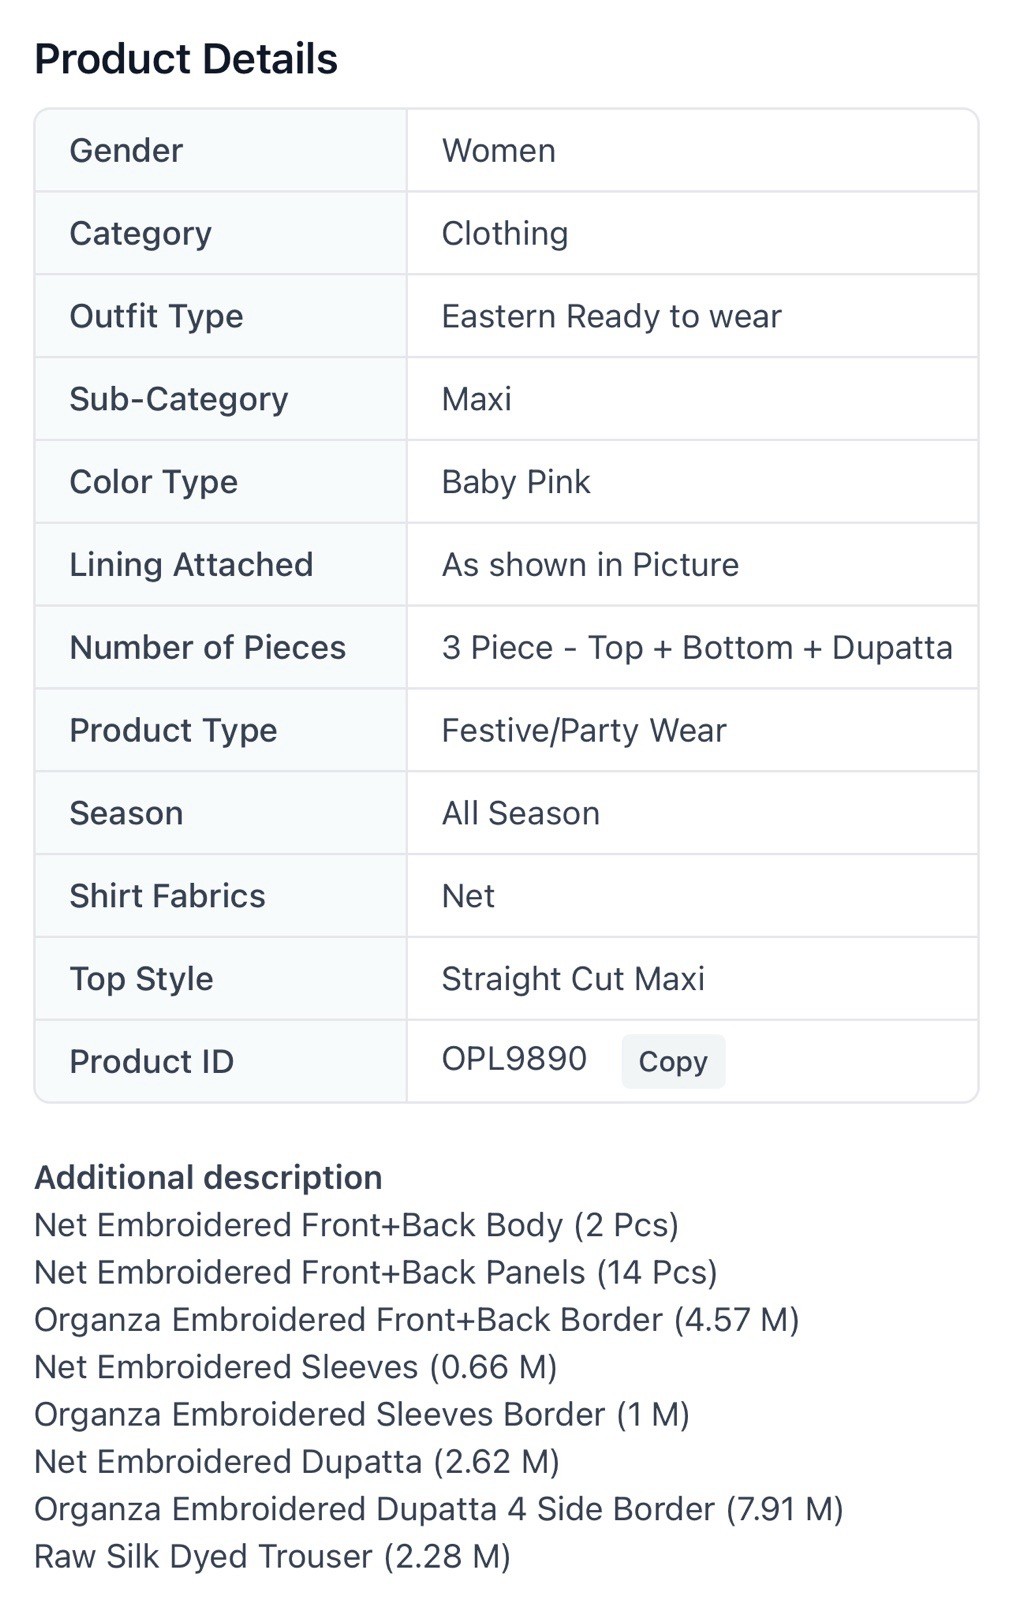Click the 3 Piece Top Bottom Dupatta value

[697, 648]
